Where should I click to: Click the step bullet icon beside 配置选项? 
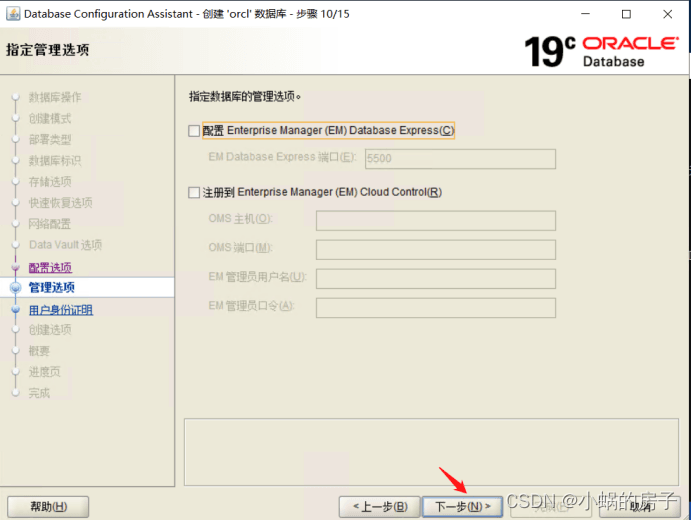[15, 267]
